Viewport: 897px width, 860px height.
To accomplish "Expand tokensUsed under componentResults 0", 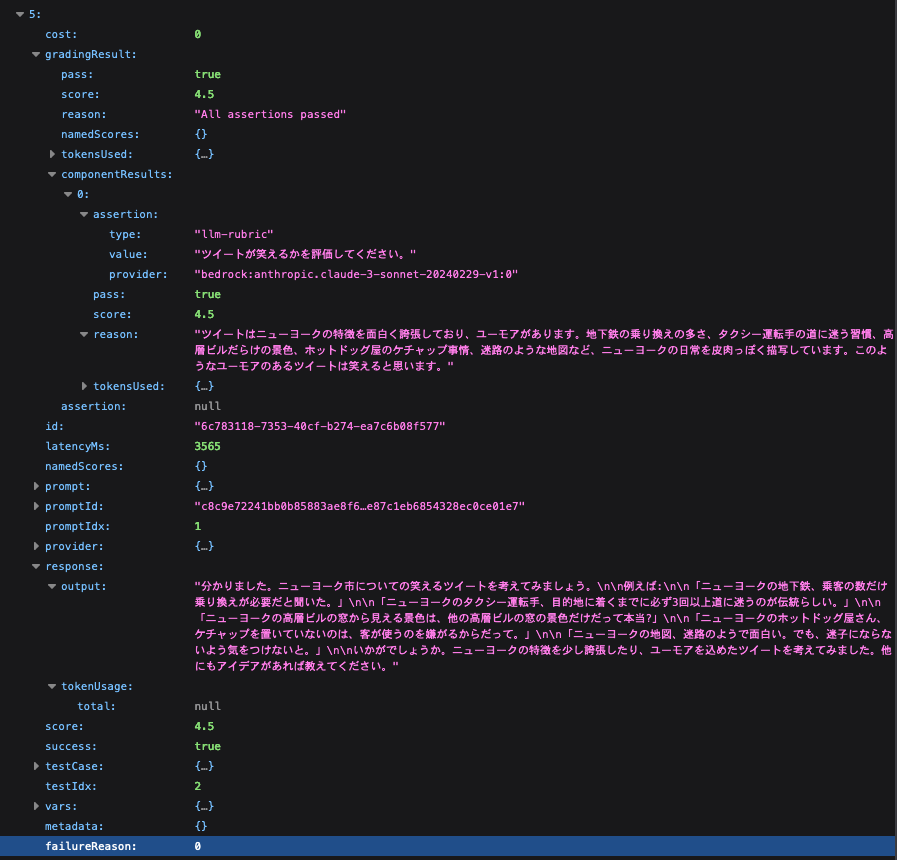I will [84, 386].
